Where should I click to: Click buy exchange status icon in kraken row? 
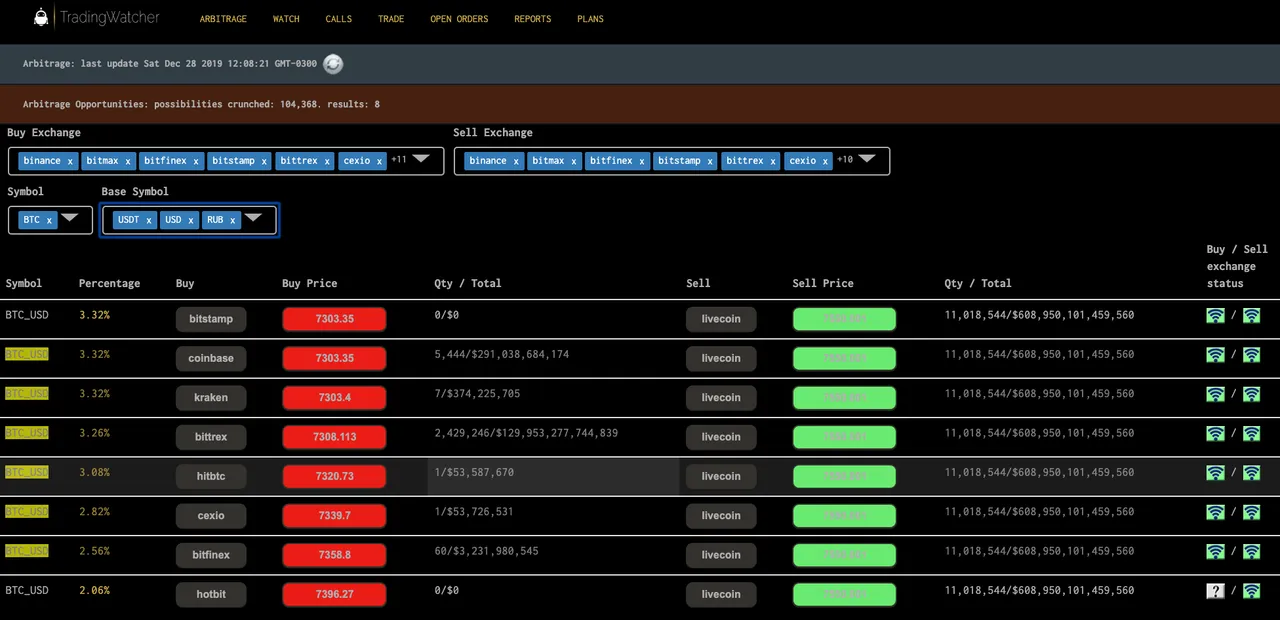[1215, 394]
